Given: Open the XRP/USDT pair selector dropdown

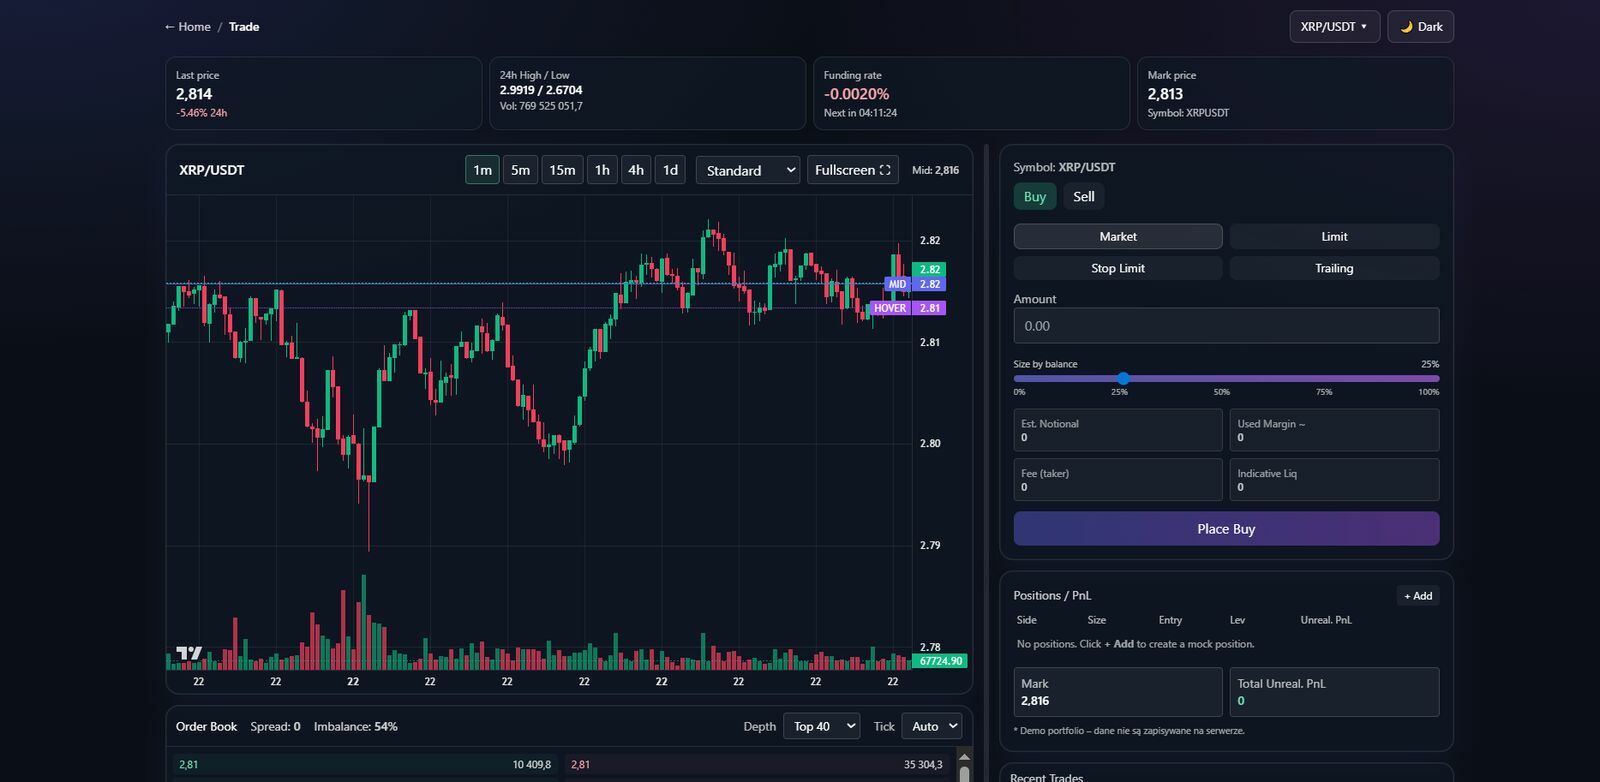Looking at the screenshot, I should point(1334,27).
